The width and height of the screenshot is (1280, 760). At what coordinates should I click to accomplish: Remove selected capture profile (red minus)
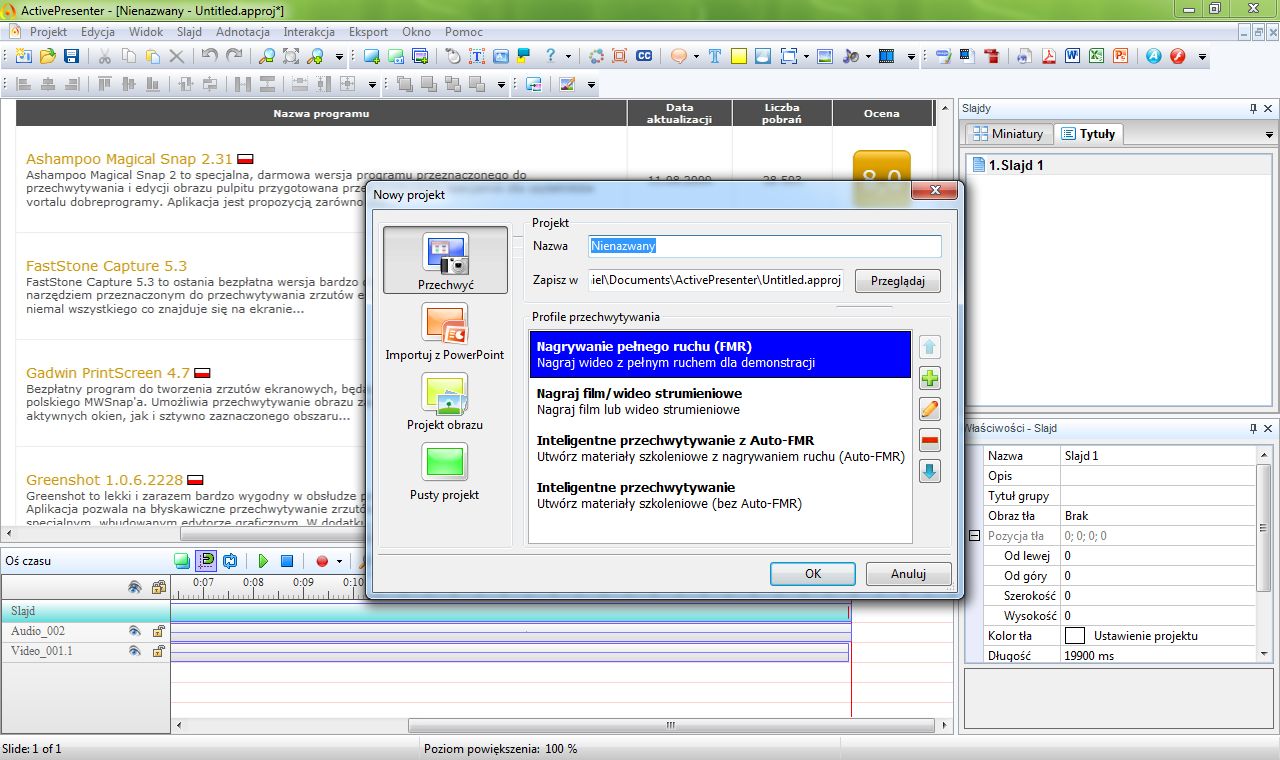(930, 440)
